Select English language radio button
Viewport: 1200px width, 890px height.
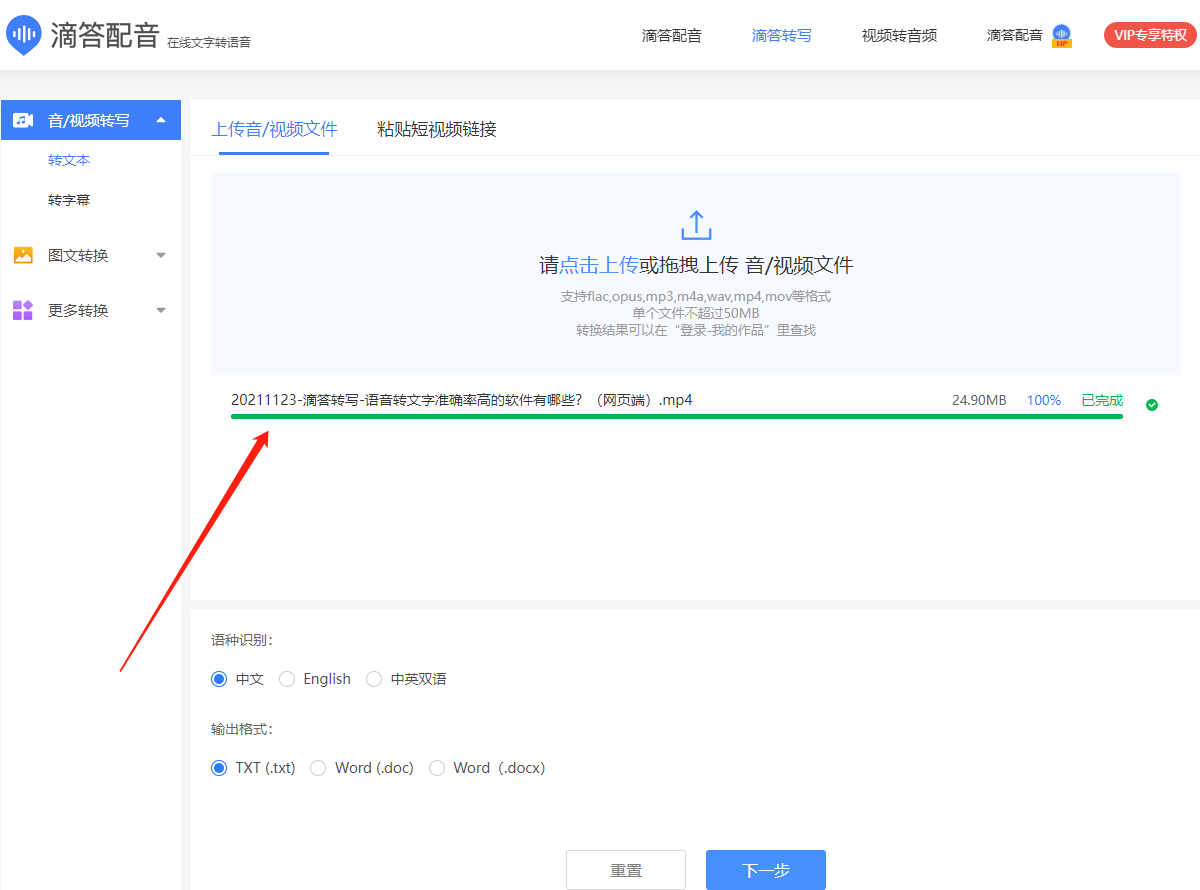(x=287, y=679)
